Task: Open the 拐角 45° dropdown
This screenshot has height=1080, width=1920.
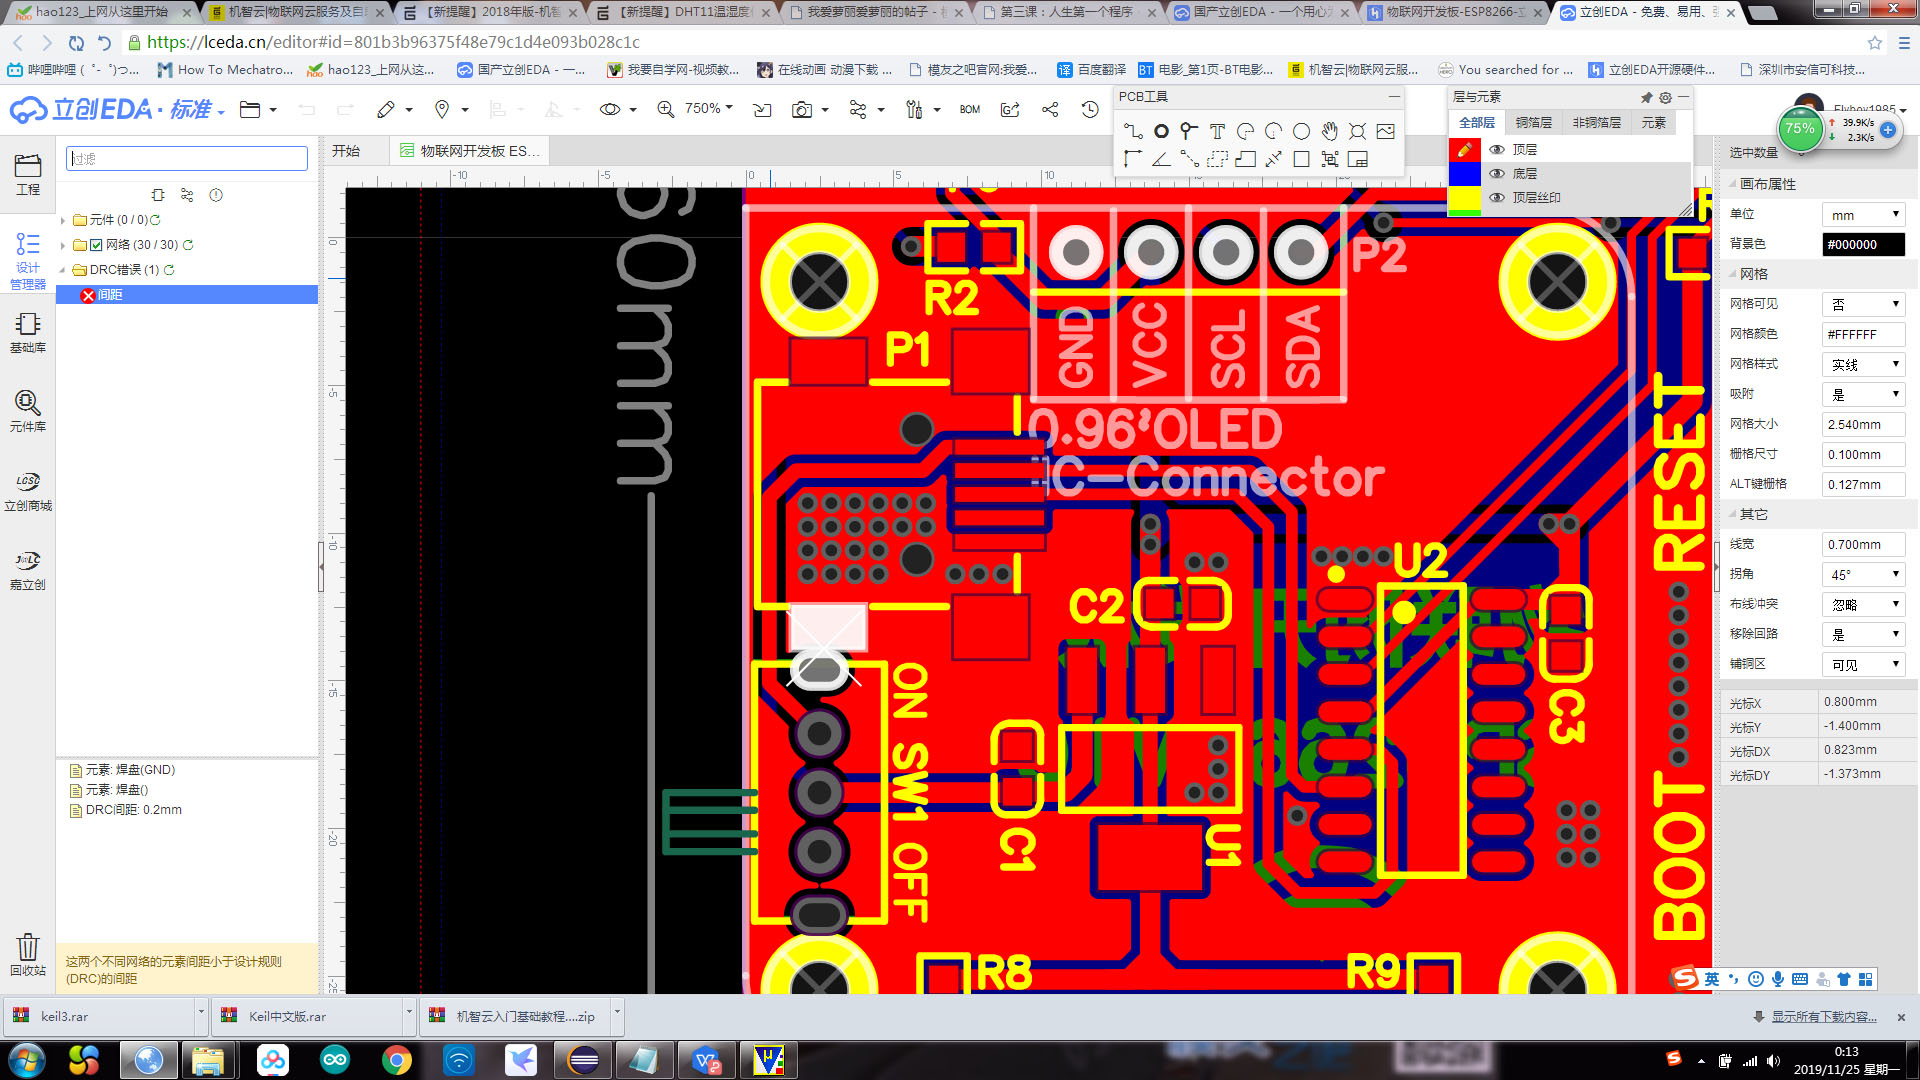Action: pyautogui.click(x=1863, y=574)
